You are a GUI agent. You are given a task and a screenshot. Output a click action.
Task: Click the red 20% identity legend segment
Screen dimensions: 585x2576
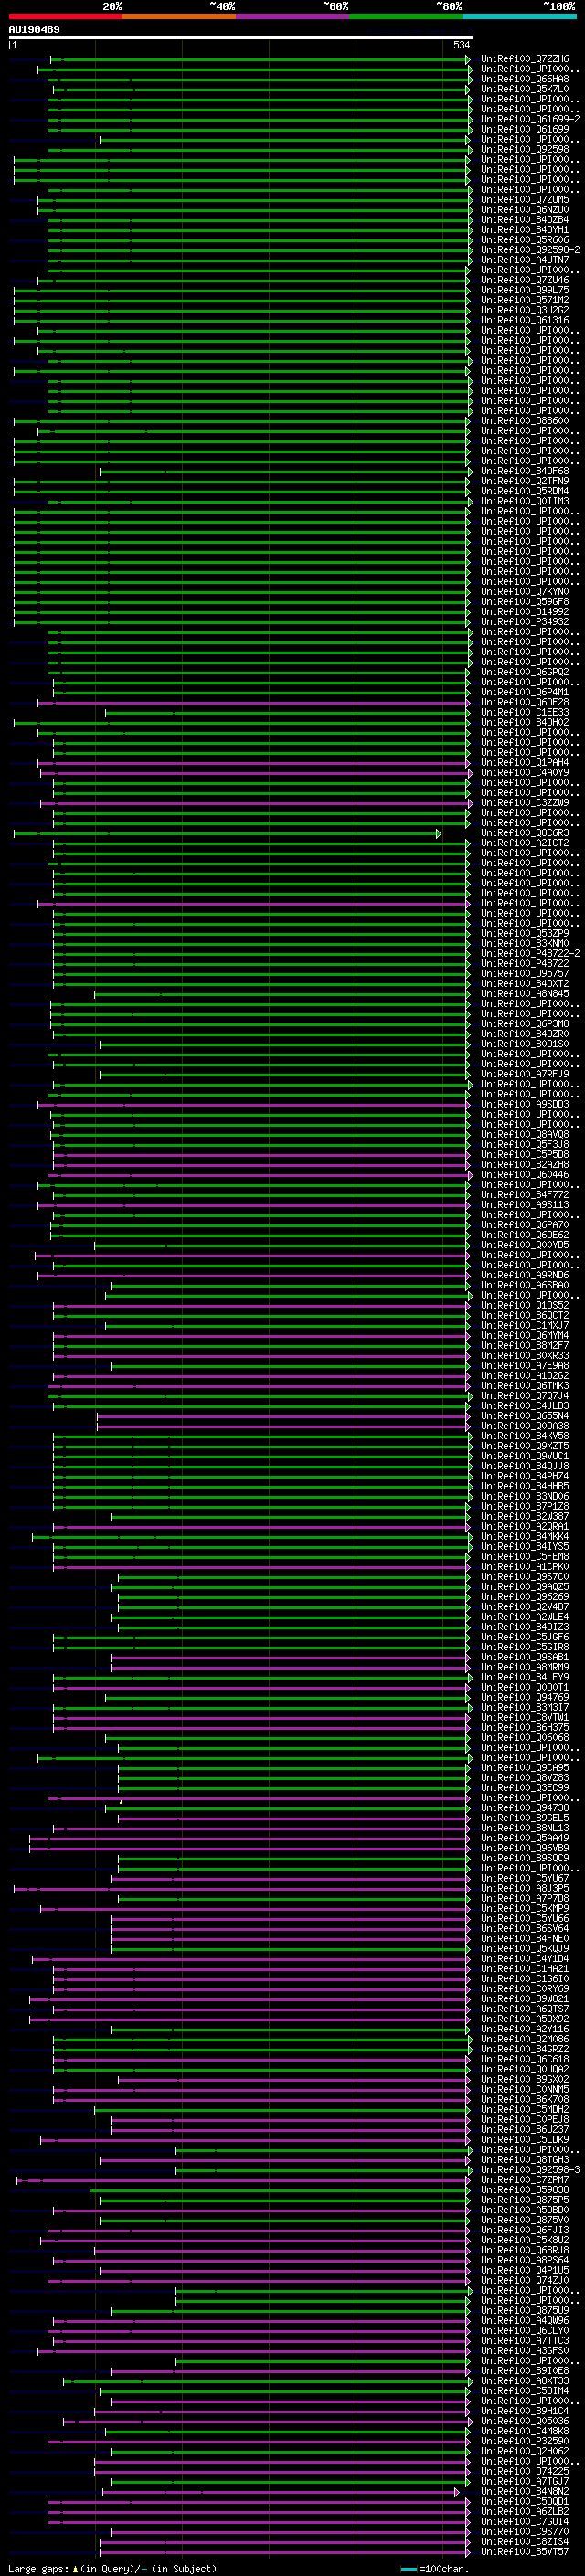point(65,16)
